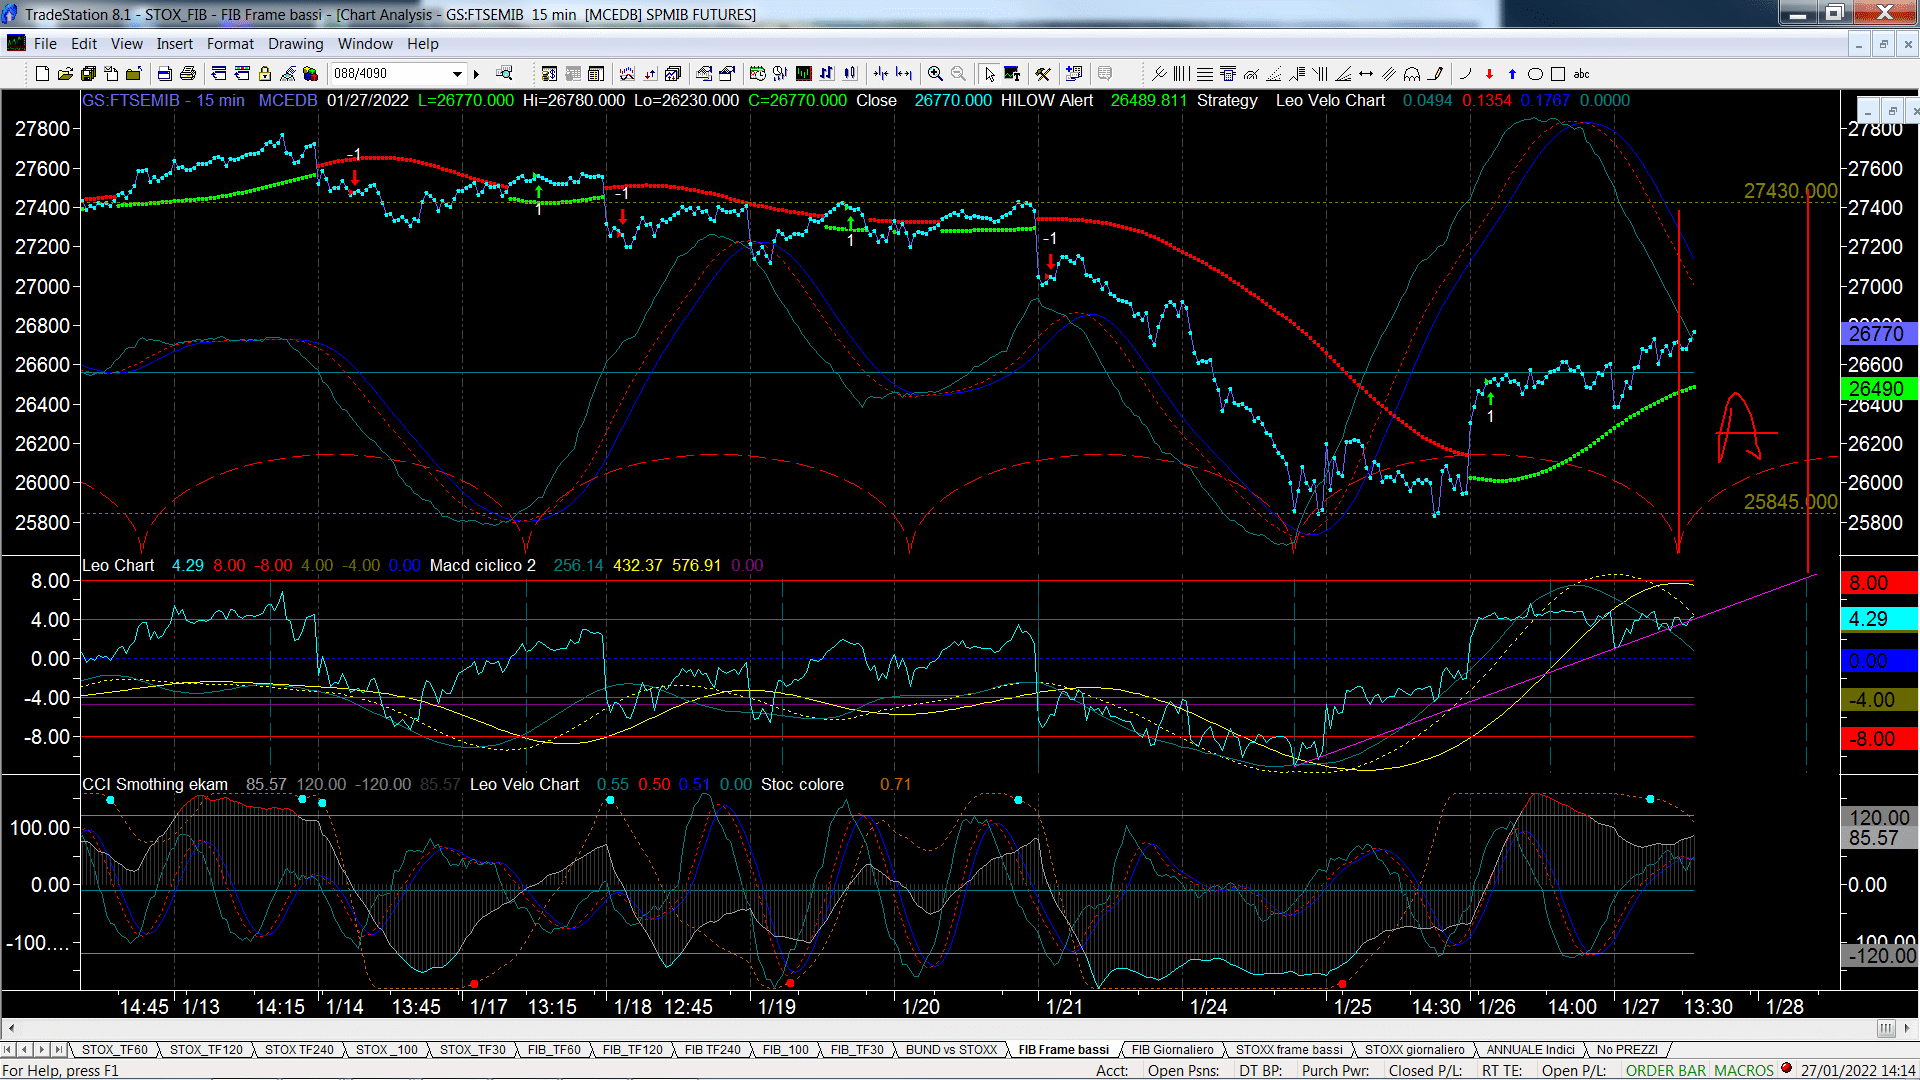
Task: Click the 26770 current price label
Action: click(1878, 333)
